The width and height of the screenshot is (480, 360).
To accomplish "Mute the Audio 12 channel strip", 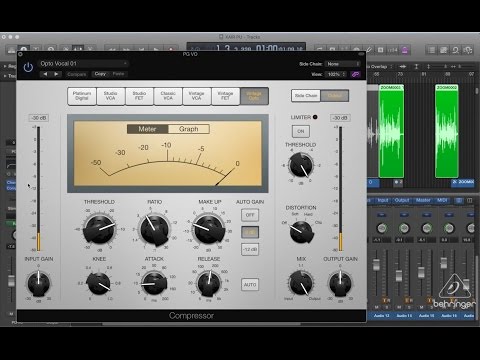I will click(377, 307).
